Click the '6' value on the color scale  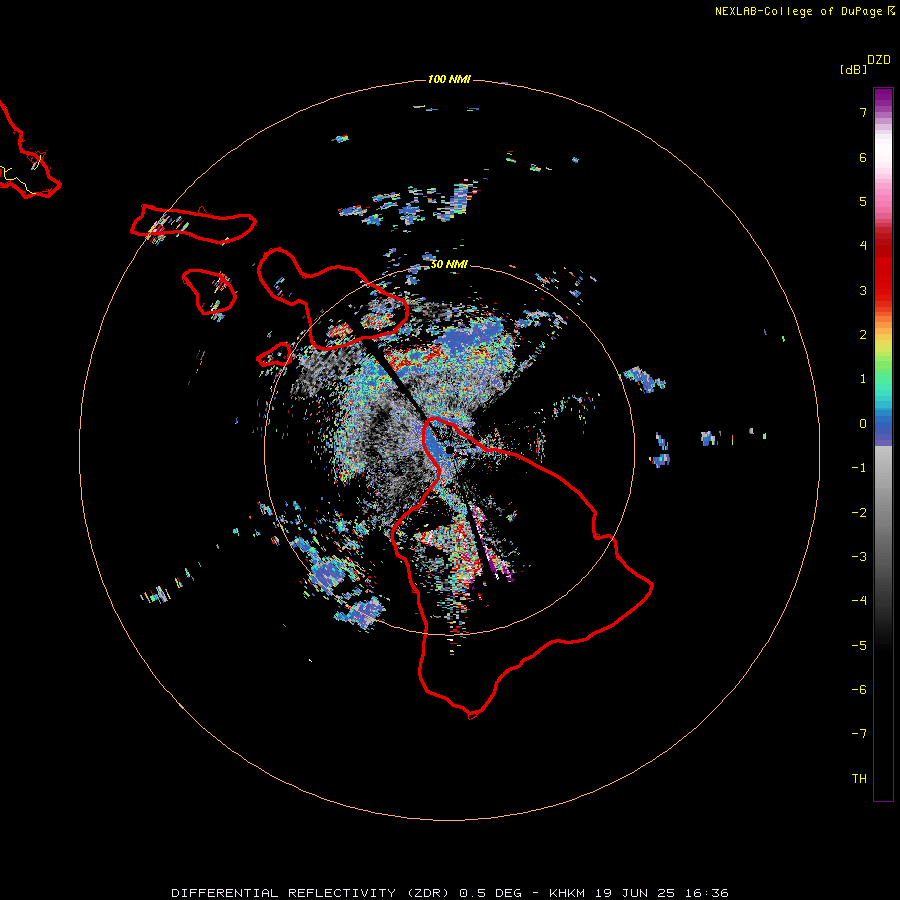[x=863, y=157]
